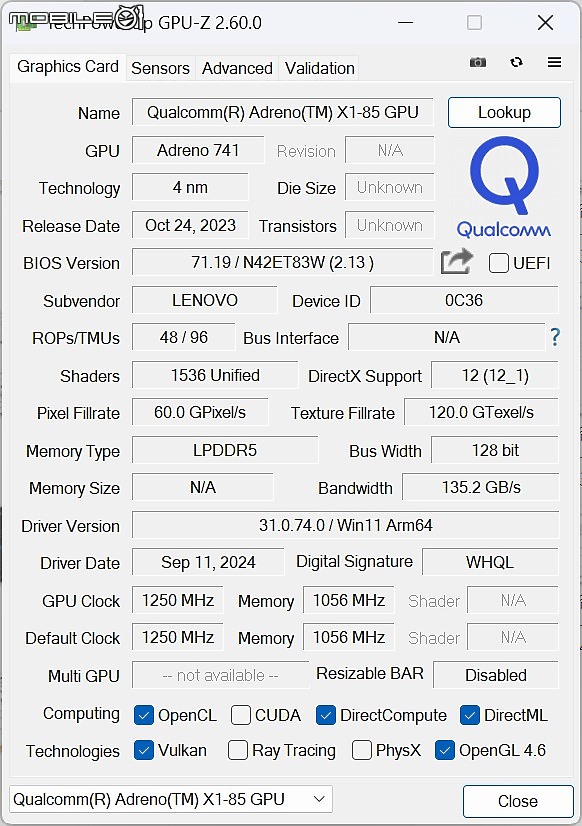
Task: Click the Transistors field showing Unknown
Action: (390, 225)
